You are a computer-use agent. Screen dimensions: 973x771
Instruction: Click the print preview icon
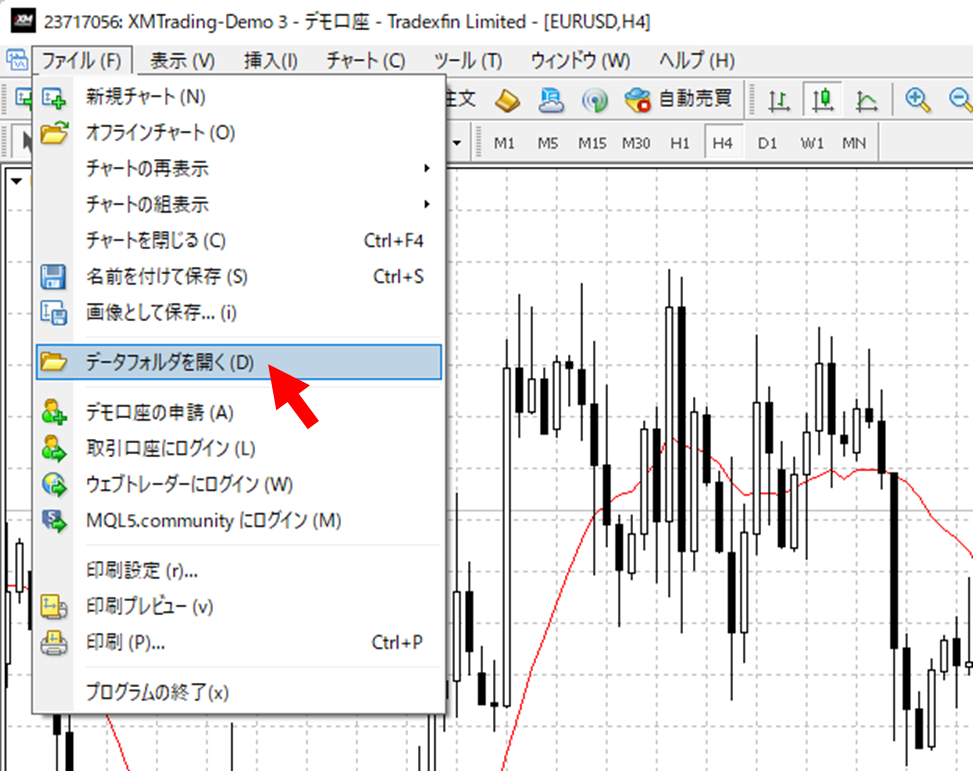pos(54,606)
